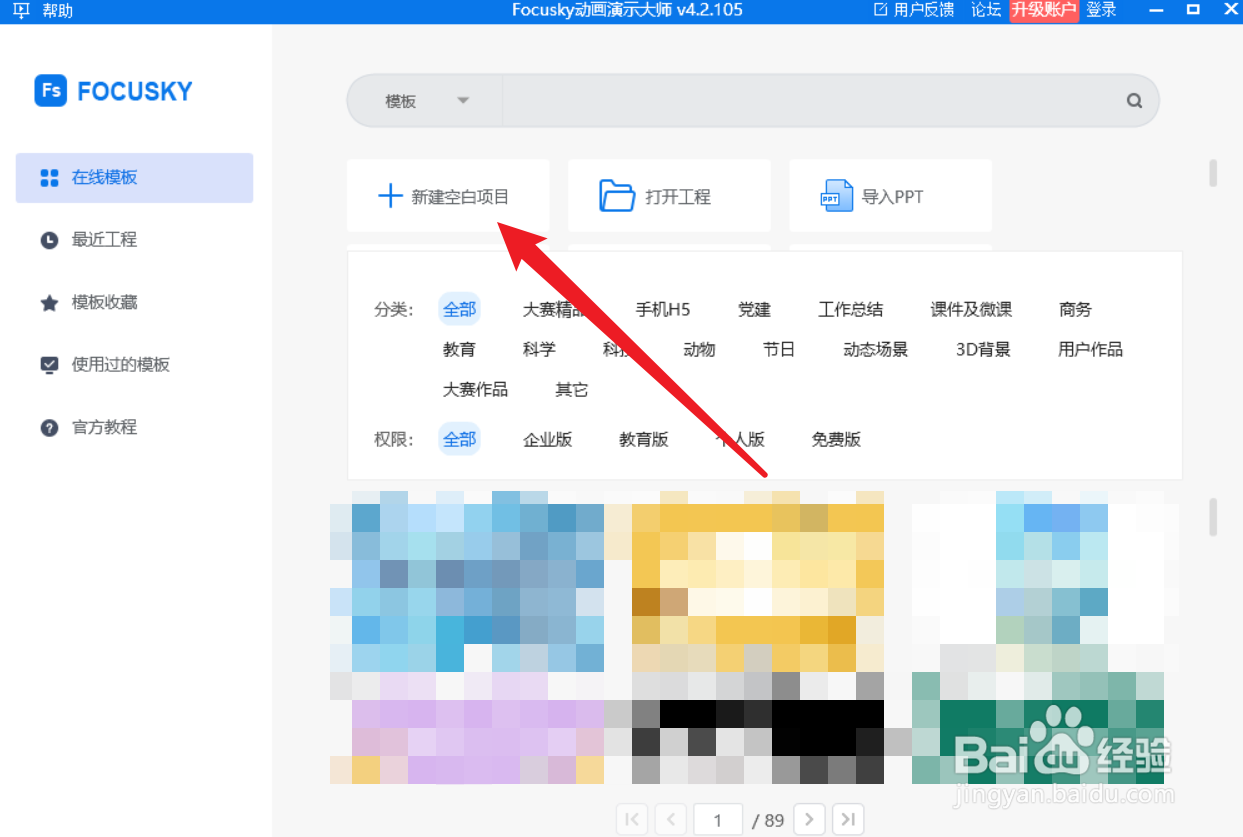
Task: Filter by 动物 category
Action: (699, 350)
